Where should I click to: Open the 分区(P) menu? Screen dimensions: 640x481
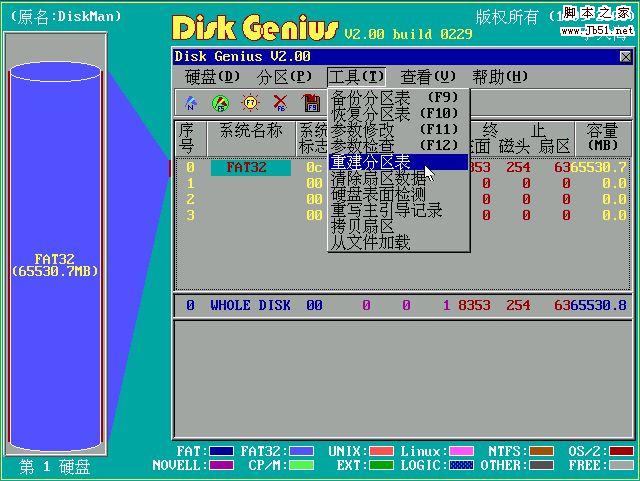(x=285, y=77)
